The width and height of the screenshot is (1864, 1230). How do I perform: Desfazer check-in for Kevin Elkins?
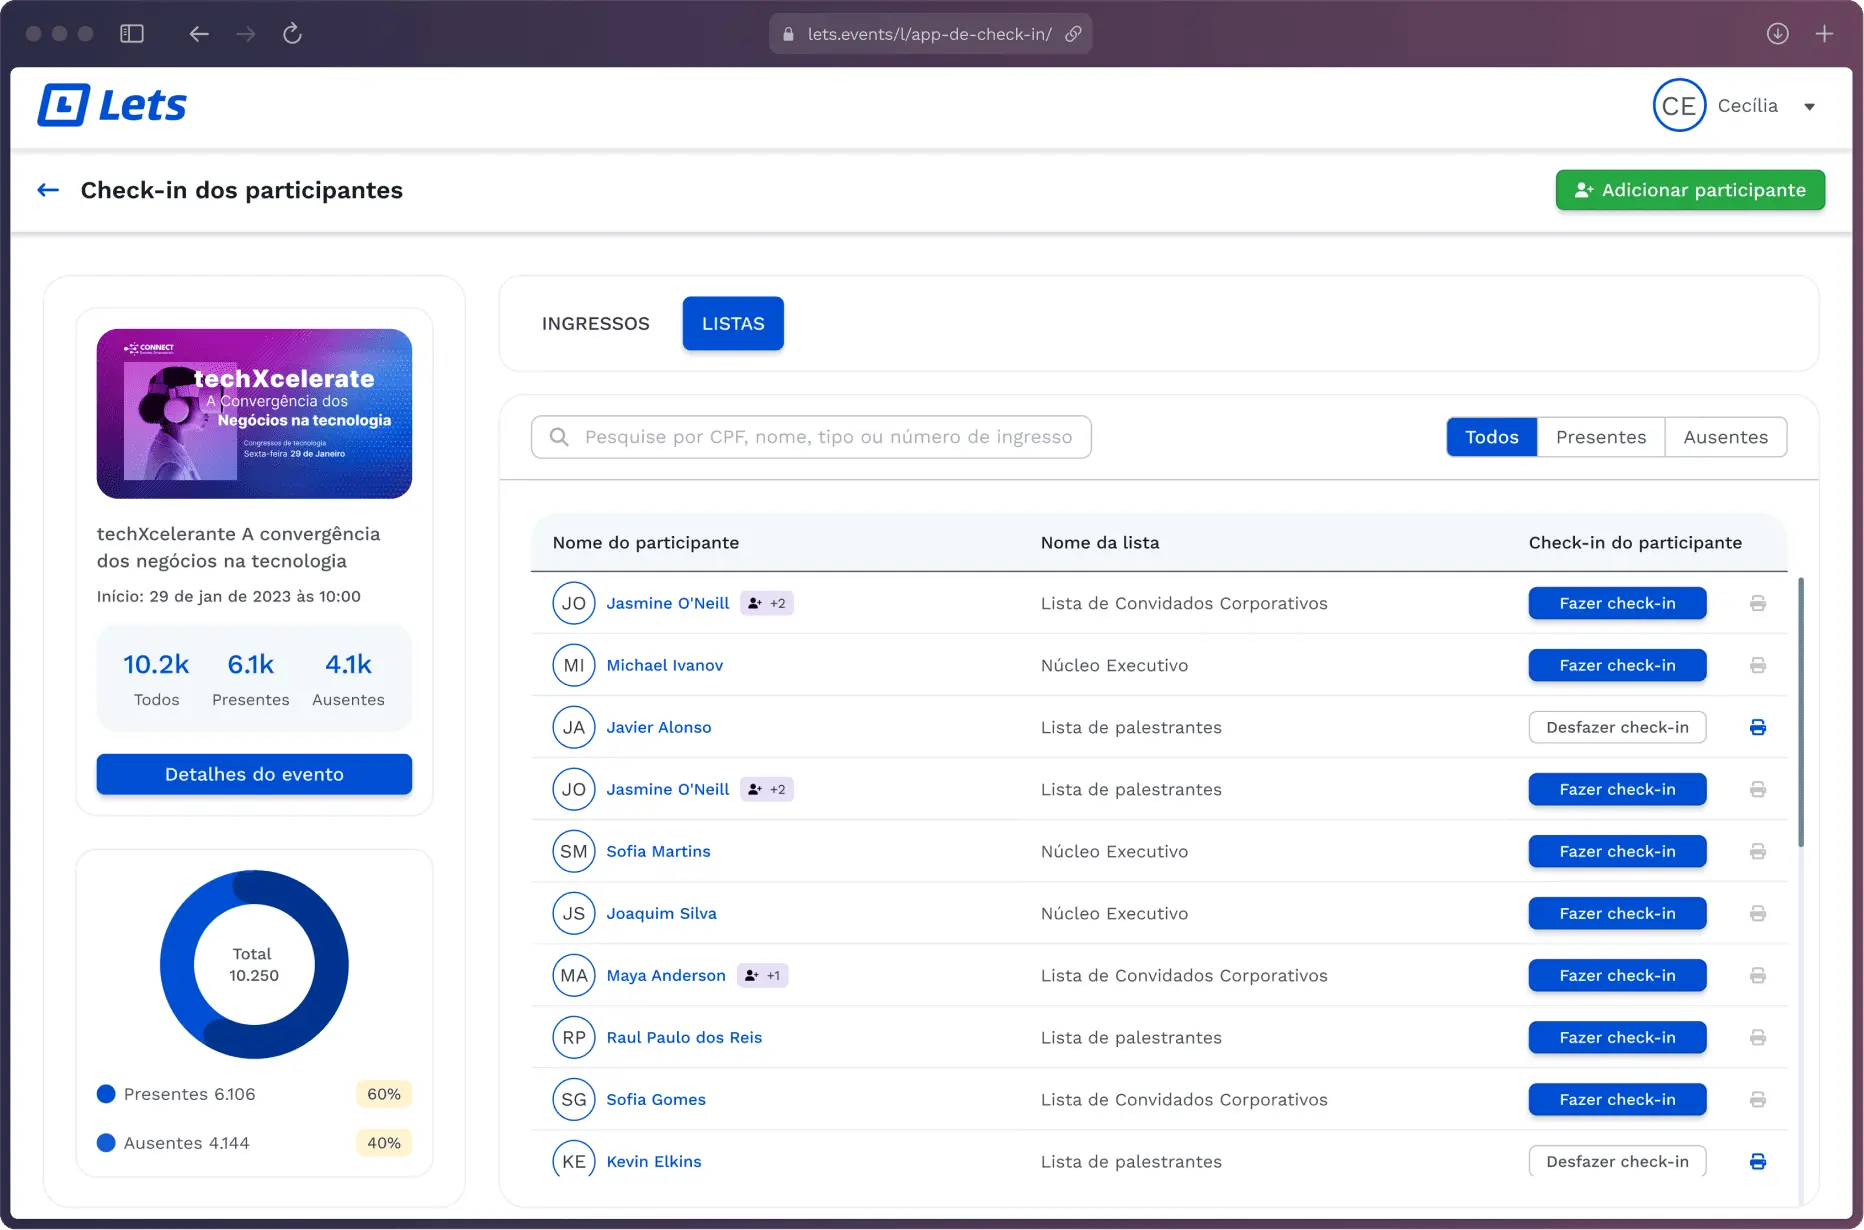(1617, 1161)
